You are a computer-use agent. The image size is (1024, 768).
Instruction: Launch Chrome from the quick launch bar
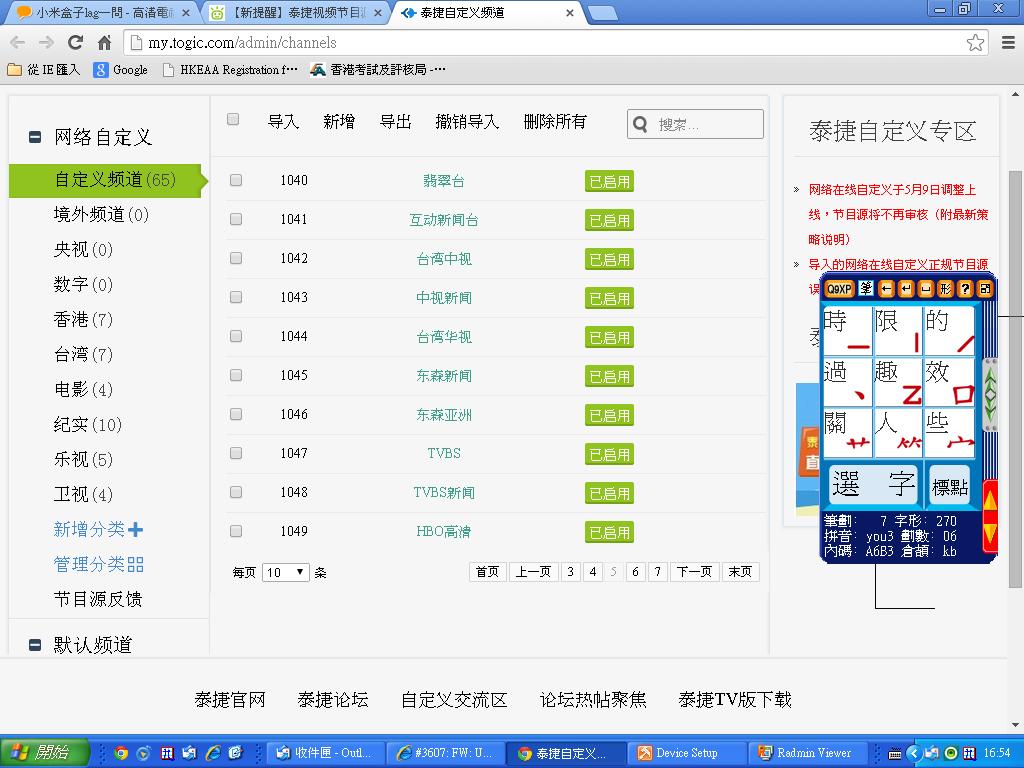[x=121, y=753]
